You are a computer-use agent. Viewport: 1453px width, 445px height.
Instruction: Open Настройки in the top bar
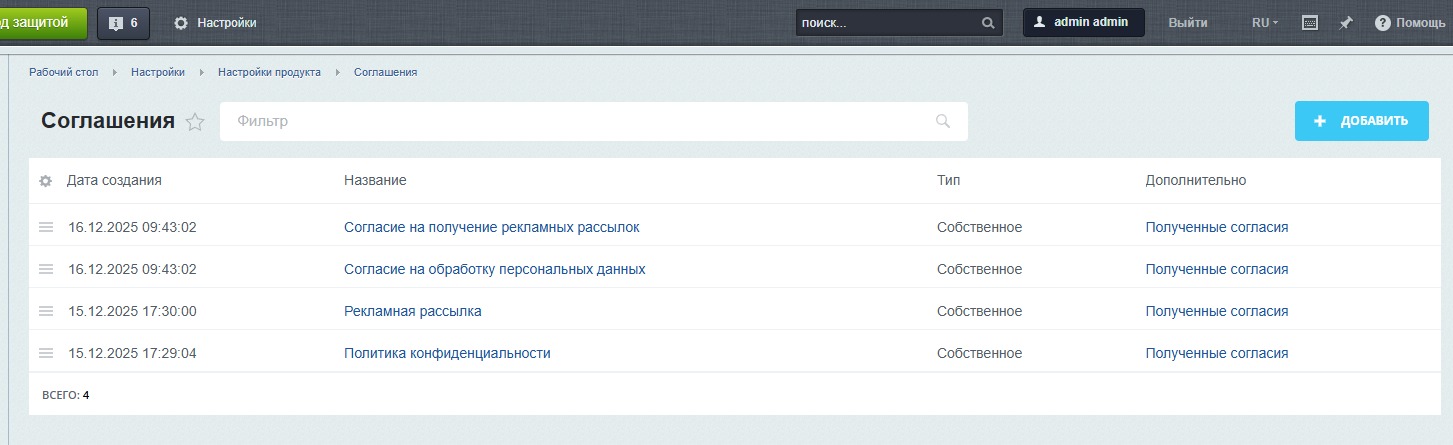(x=215, y=23)
